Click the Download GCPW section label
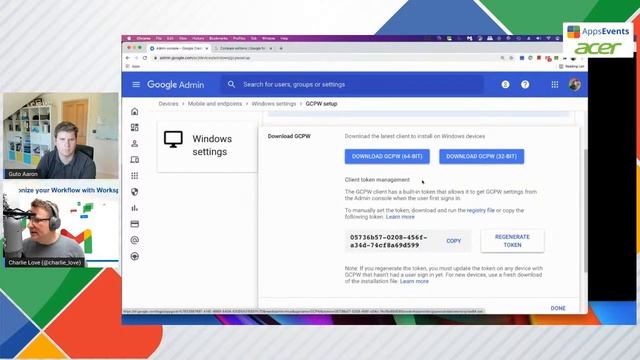 (x=289, y=136)
